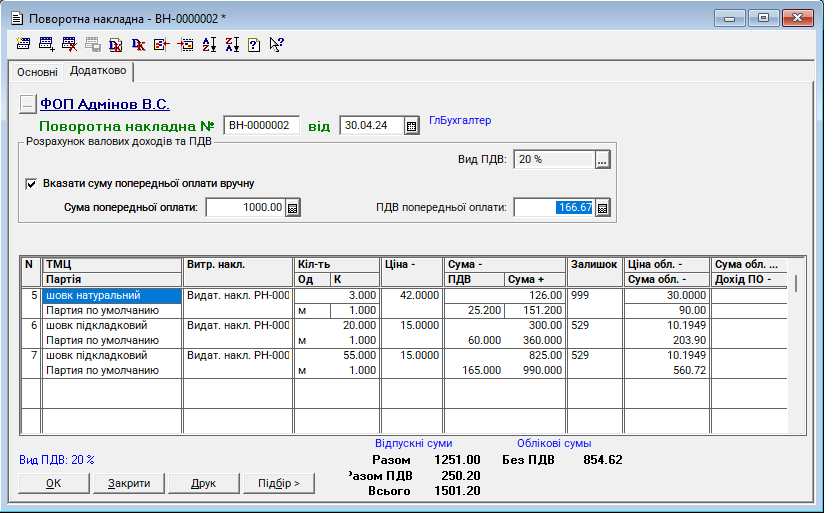Screen dimensions: 824x513
Task: Switch to the Основні tab
Action: pos(37,72)
